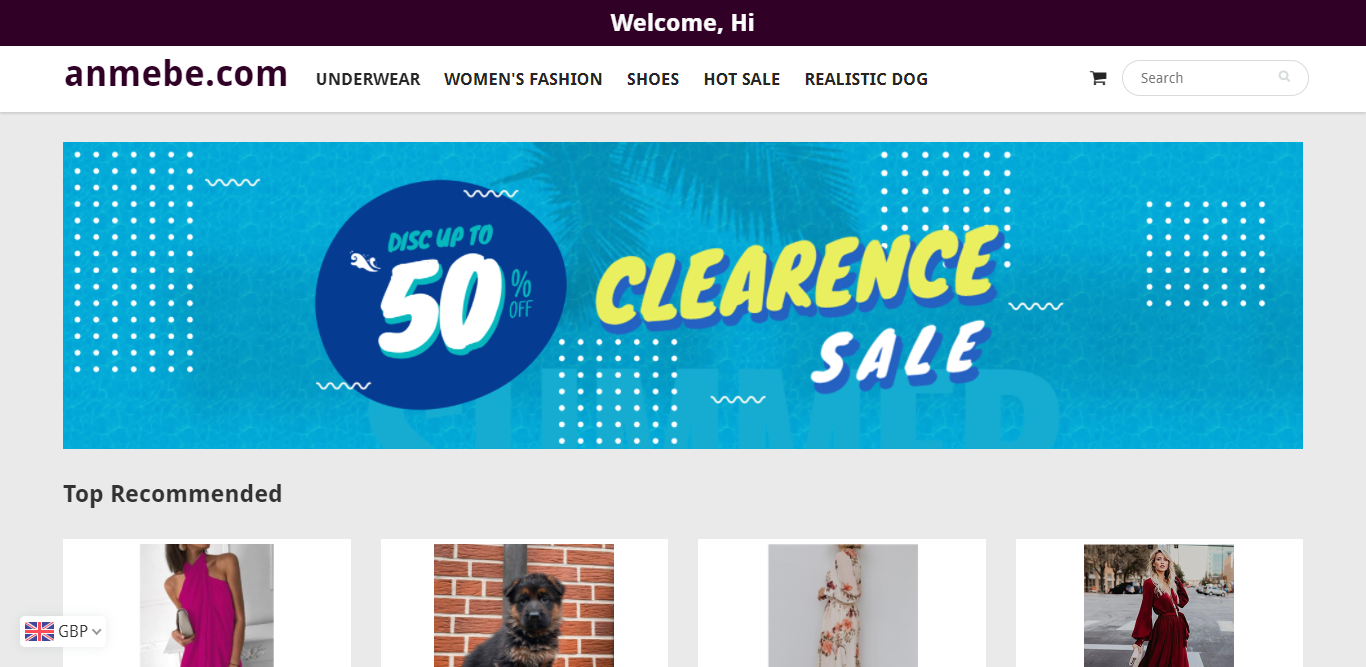This screenshot has width=1366, height=667.
Task: Open the Clearence Sale banner
Action: pyautogui.click(x=683, y=295)
